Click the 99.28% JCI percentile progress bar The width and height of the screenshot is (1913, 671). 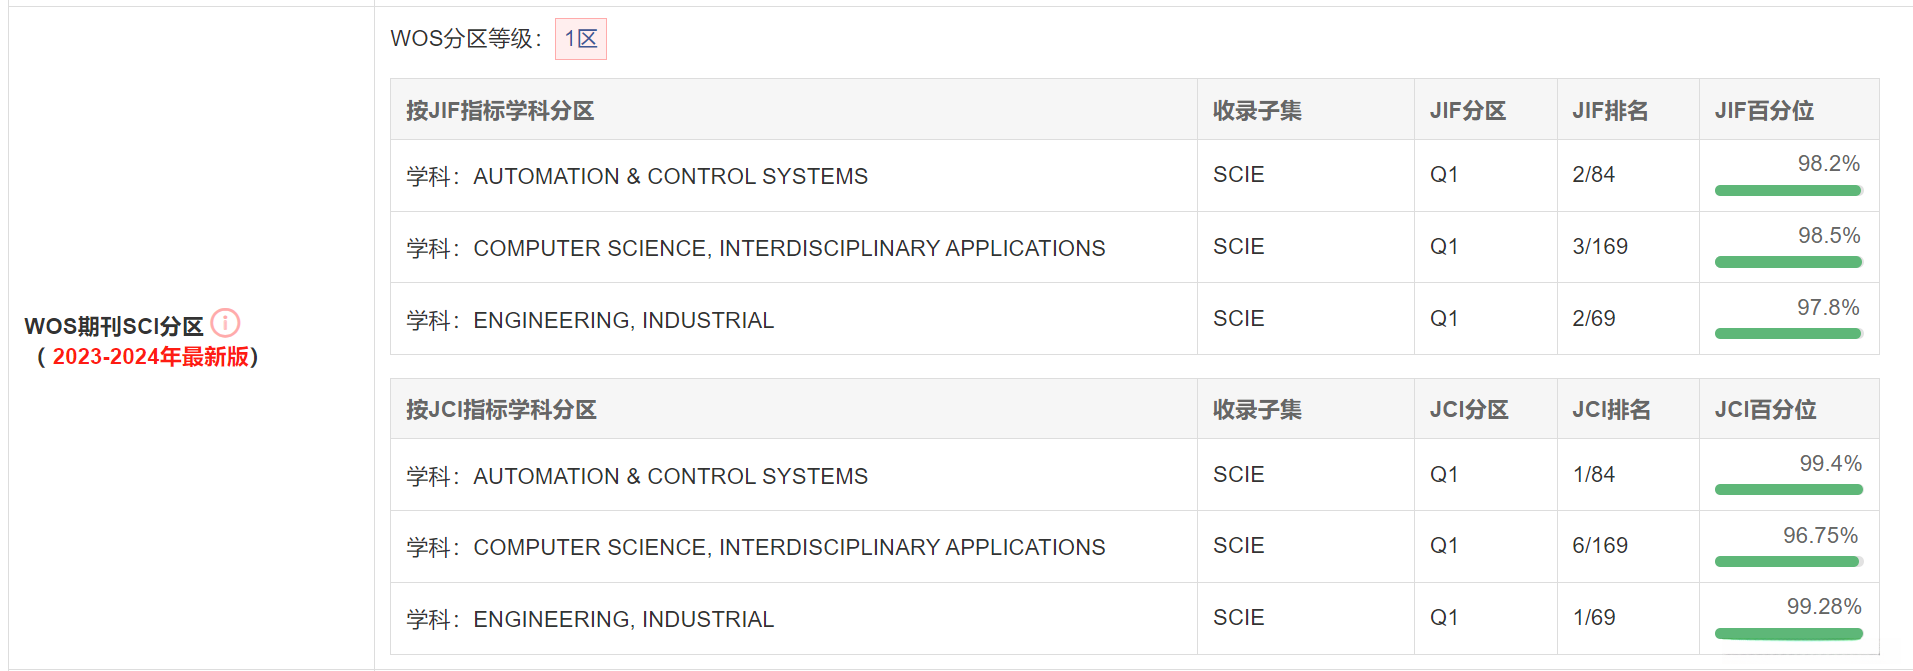[1788, 634]
